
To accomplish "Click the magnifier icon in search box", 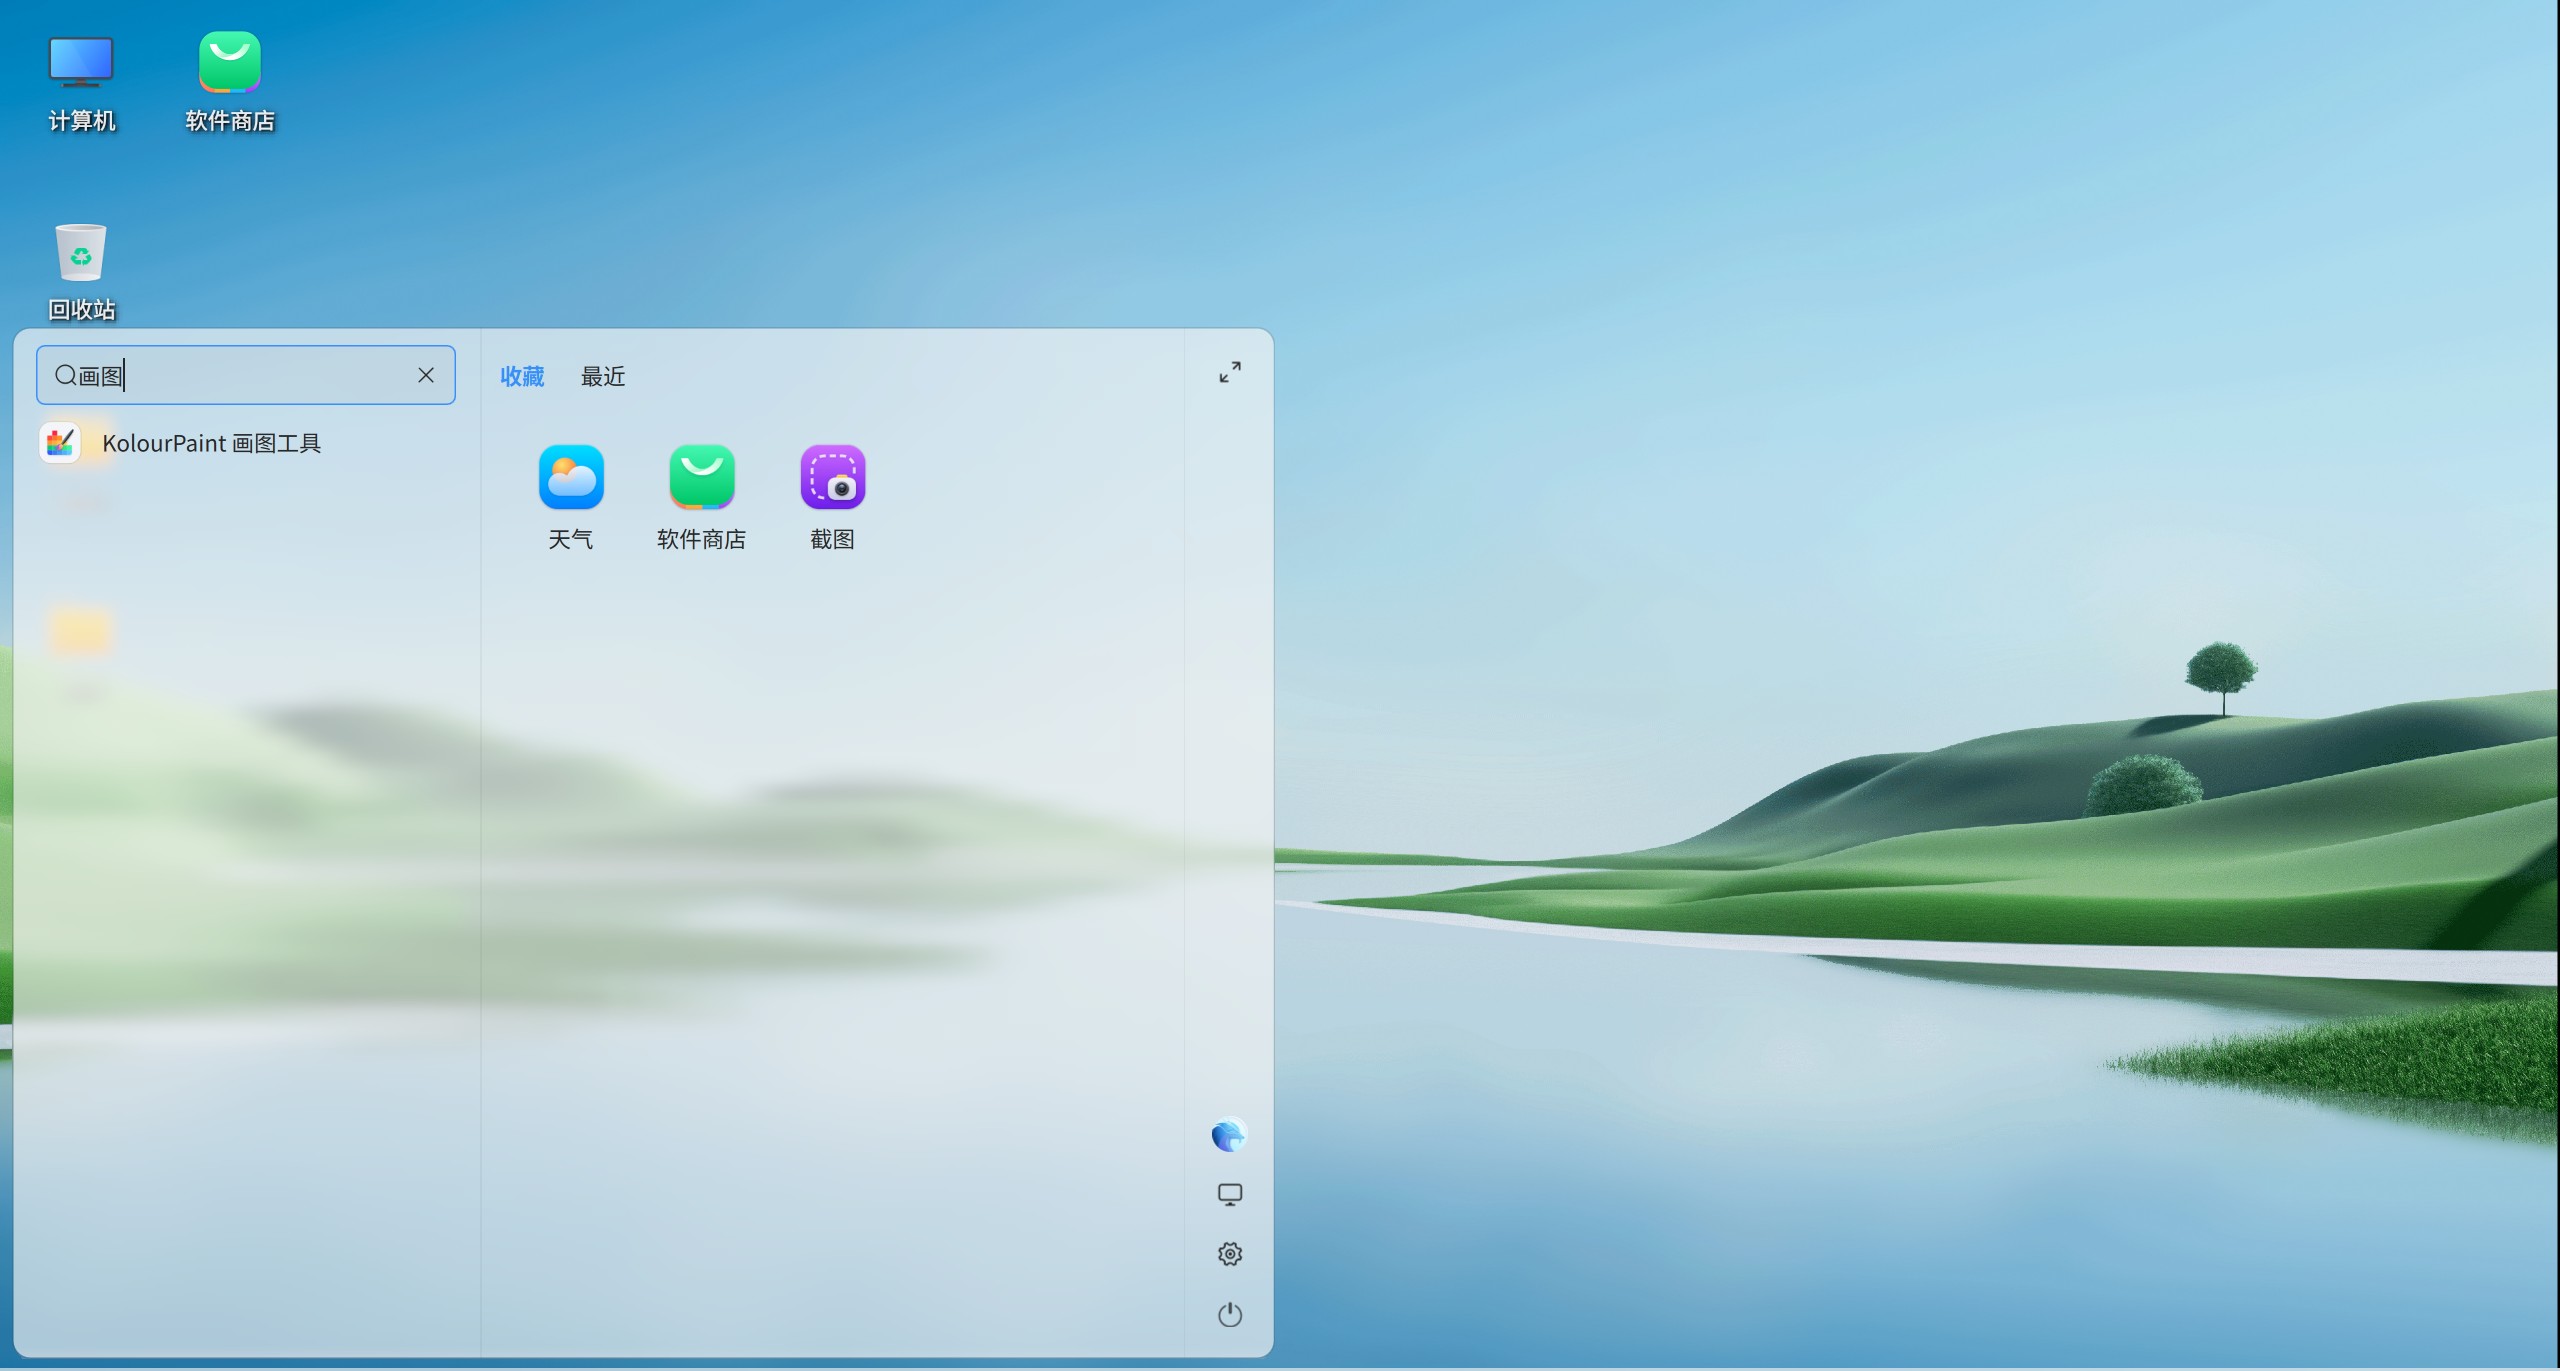I will click(65, 375).
